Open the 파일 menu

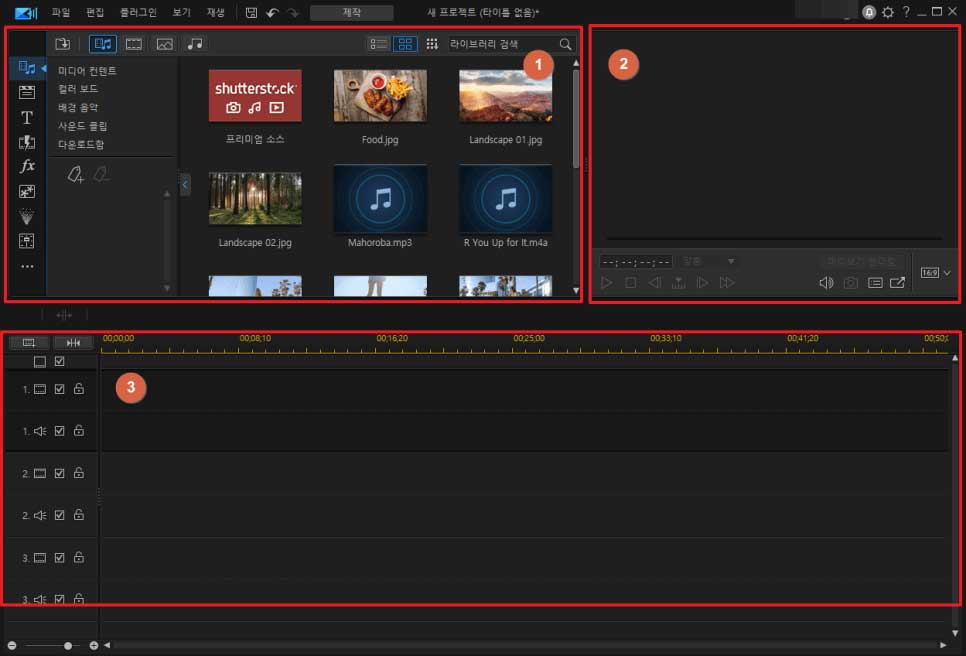coord(61,12)
